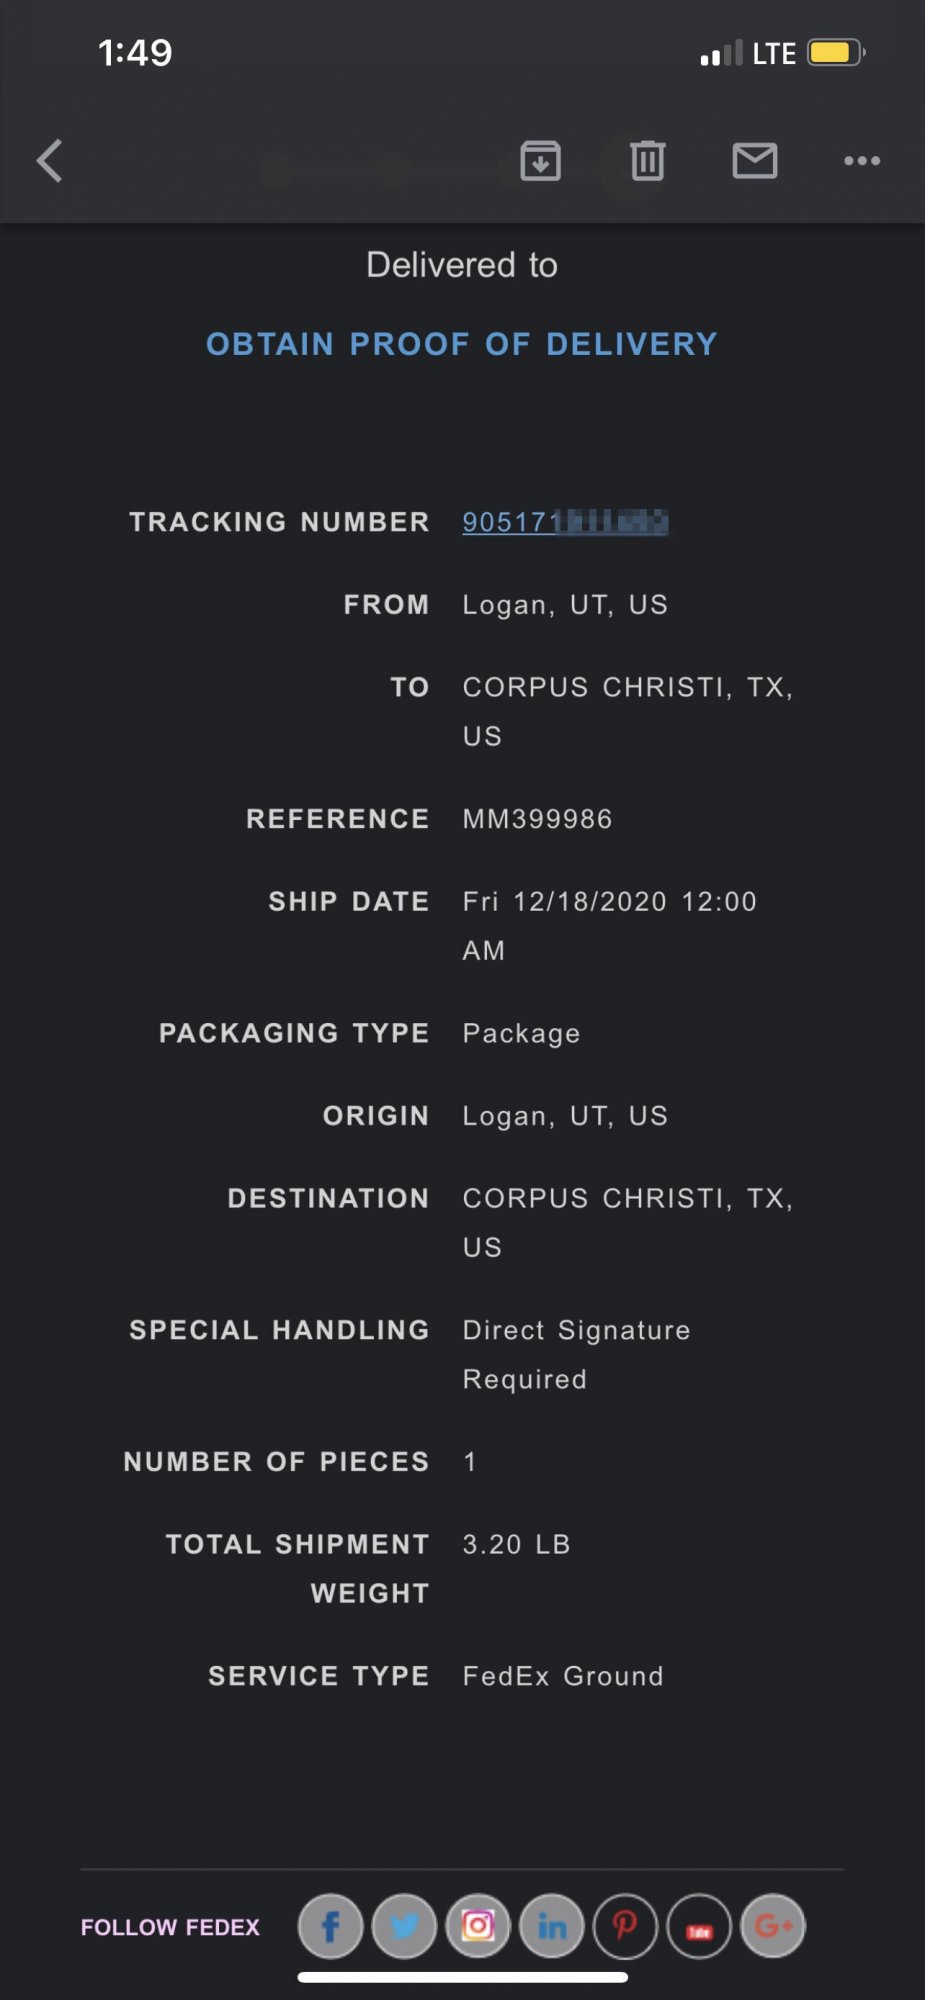Tap the tracking number link
The height and width of the screenshot is (2000, 925).
(x=564, y=522)
